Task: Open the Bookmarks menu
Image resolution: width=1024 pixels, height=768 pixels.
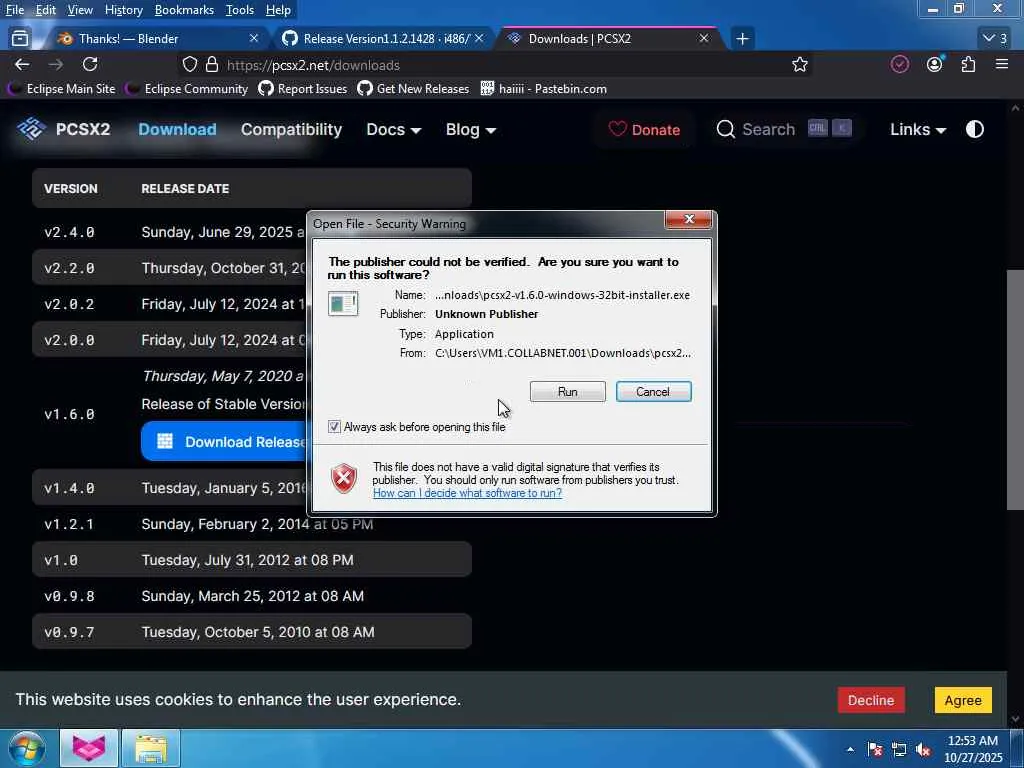Action: click(x=184, y=10)
